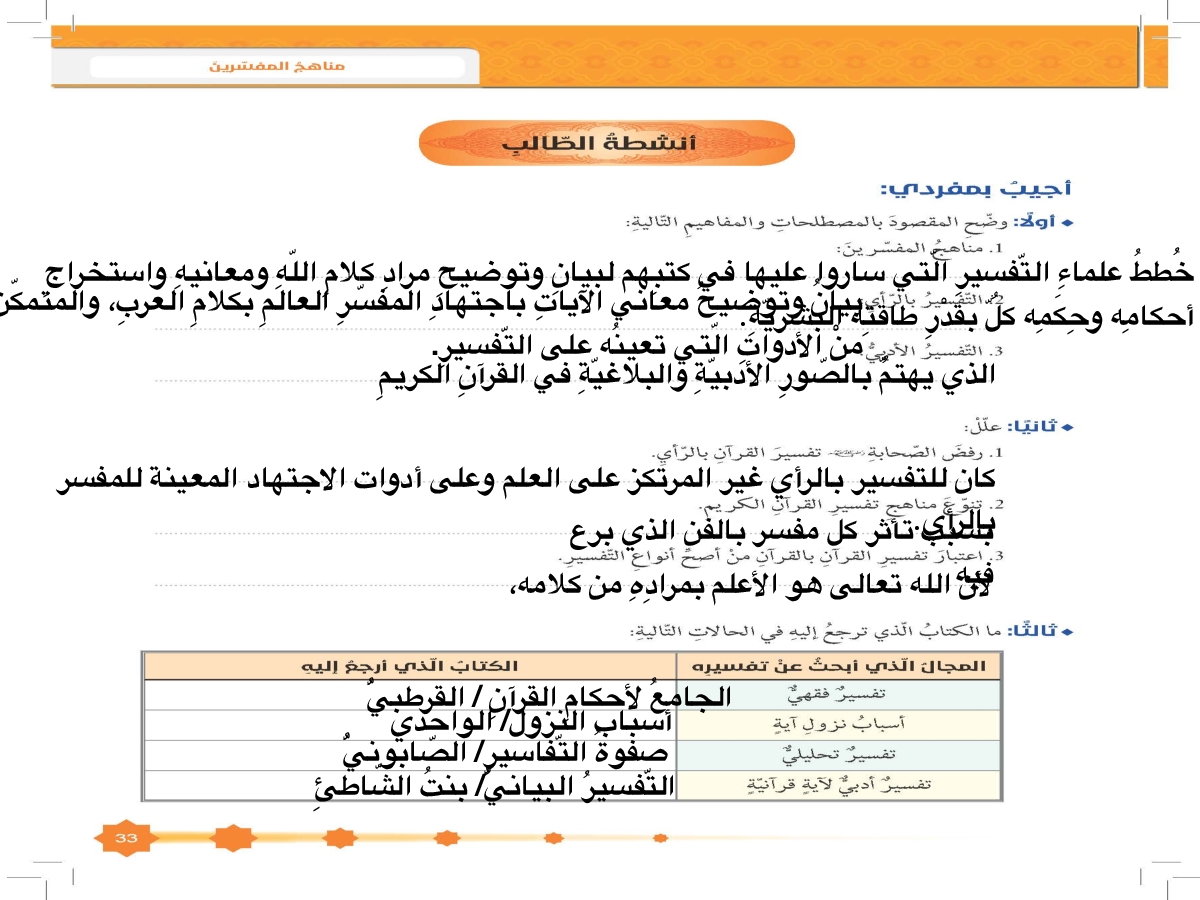
Task: Click the answer الجامع لأحكام القرآن / القرطبي
Action: [x=549, y=696]
